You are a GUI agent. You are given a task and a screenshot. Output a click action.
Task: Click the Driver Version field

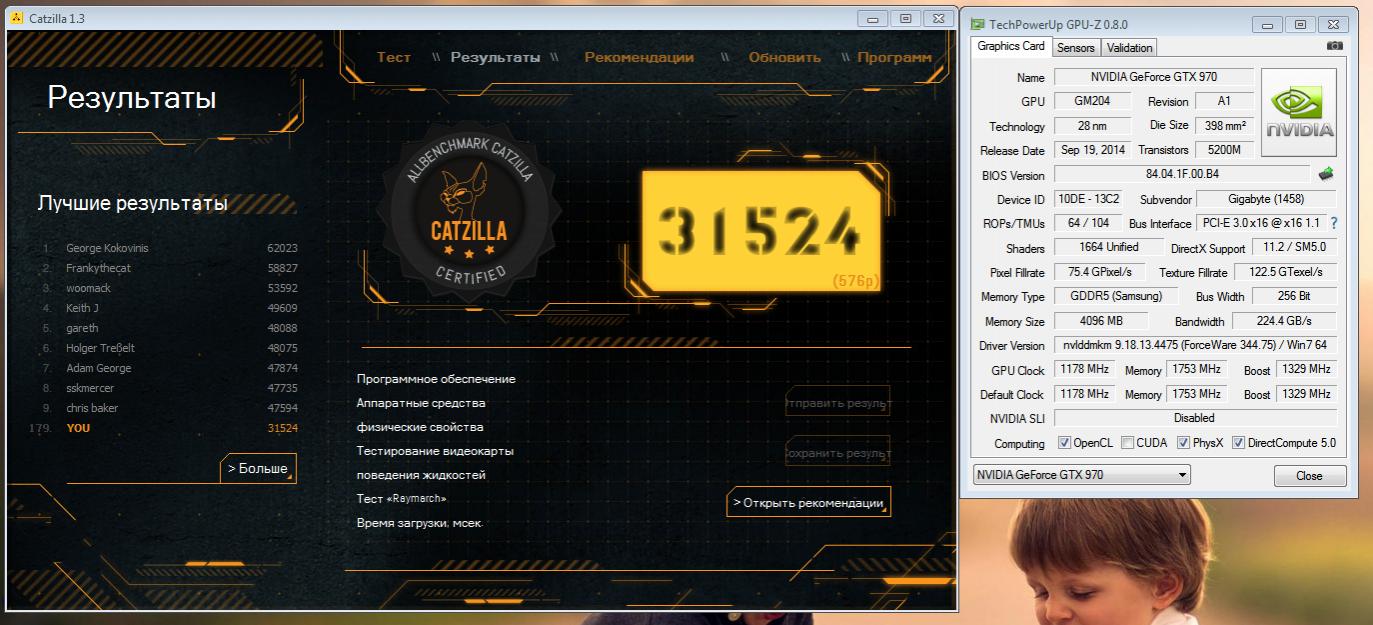pos(1195,345)
